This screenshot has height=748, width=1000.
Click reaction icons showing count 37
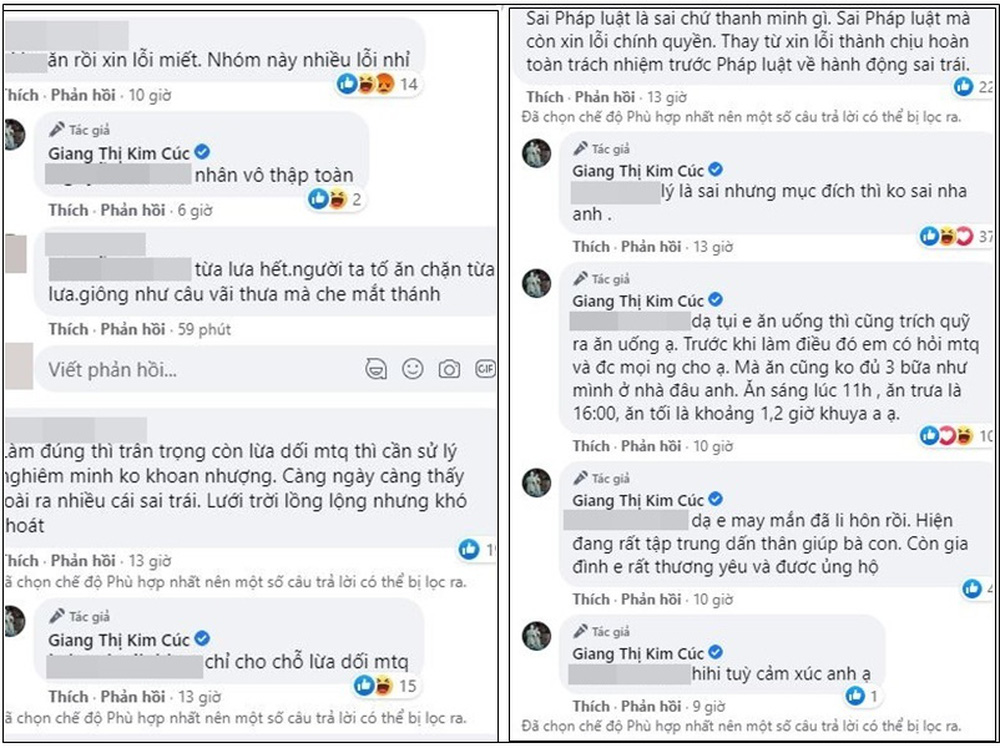point(943,237)
